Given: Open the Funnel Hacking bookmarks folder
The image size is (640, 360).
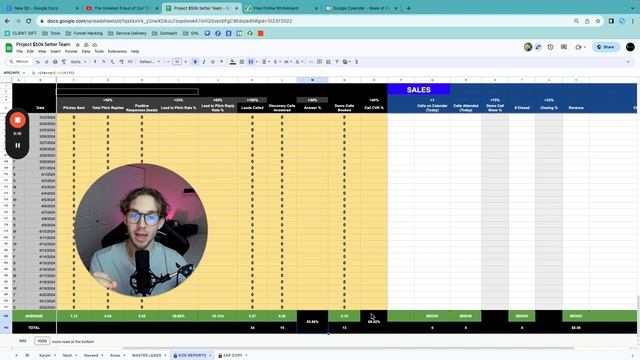Looking at the screenshot, I should pos(84,33).
